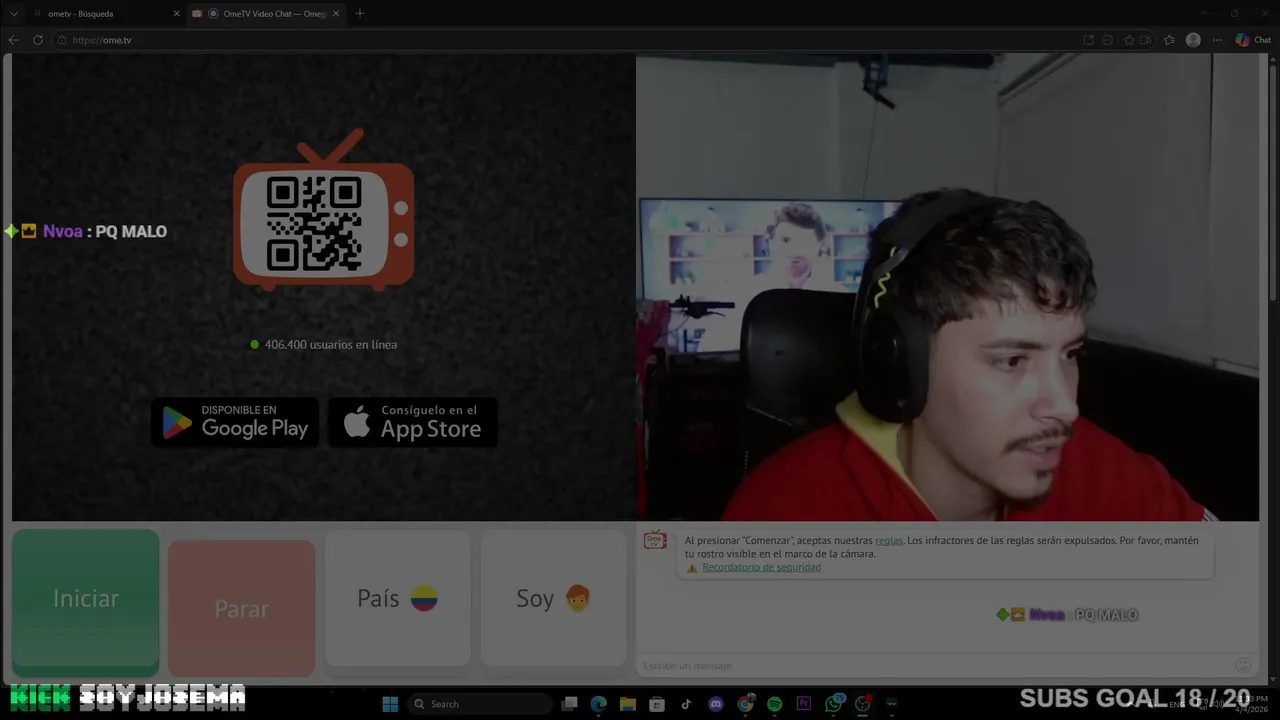This screenshot has height=720, width=1280.
Task: Open the browser profile avatar
Action: click(x=1193, y=40)
